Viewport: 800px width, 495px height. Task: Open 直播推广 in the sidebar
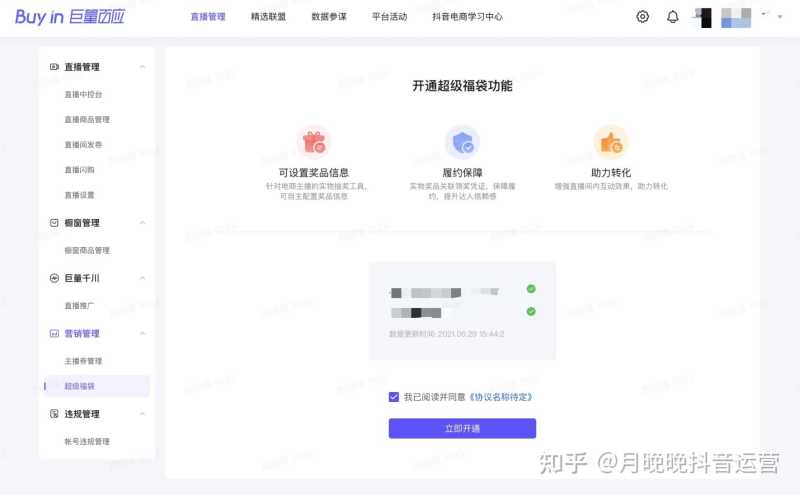coord(79,306)
